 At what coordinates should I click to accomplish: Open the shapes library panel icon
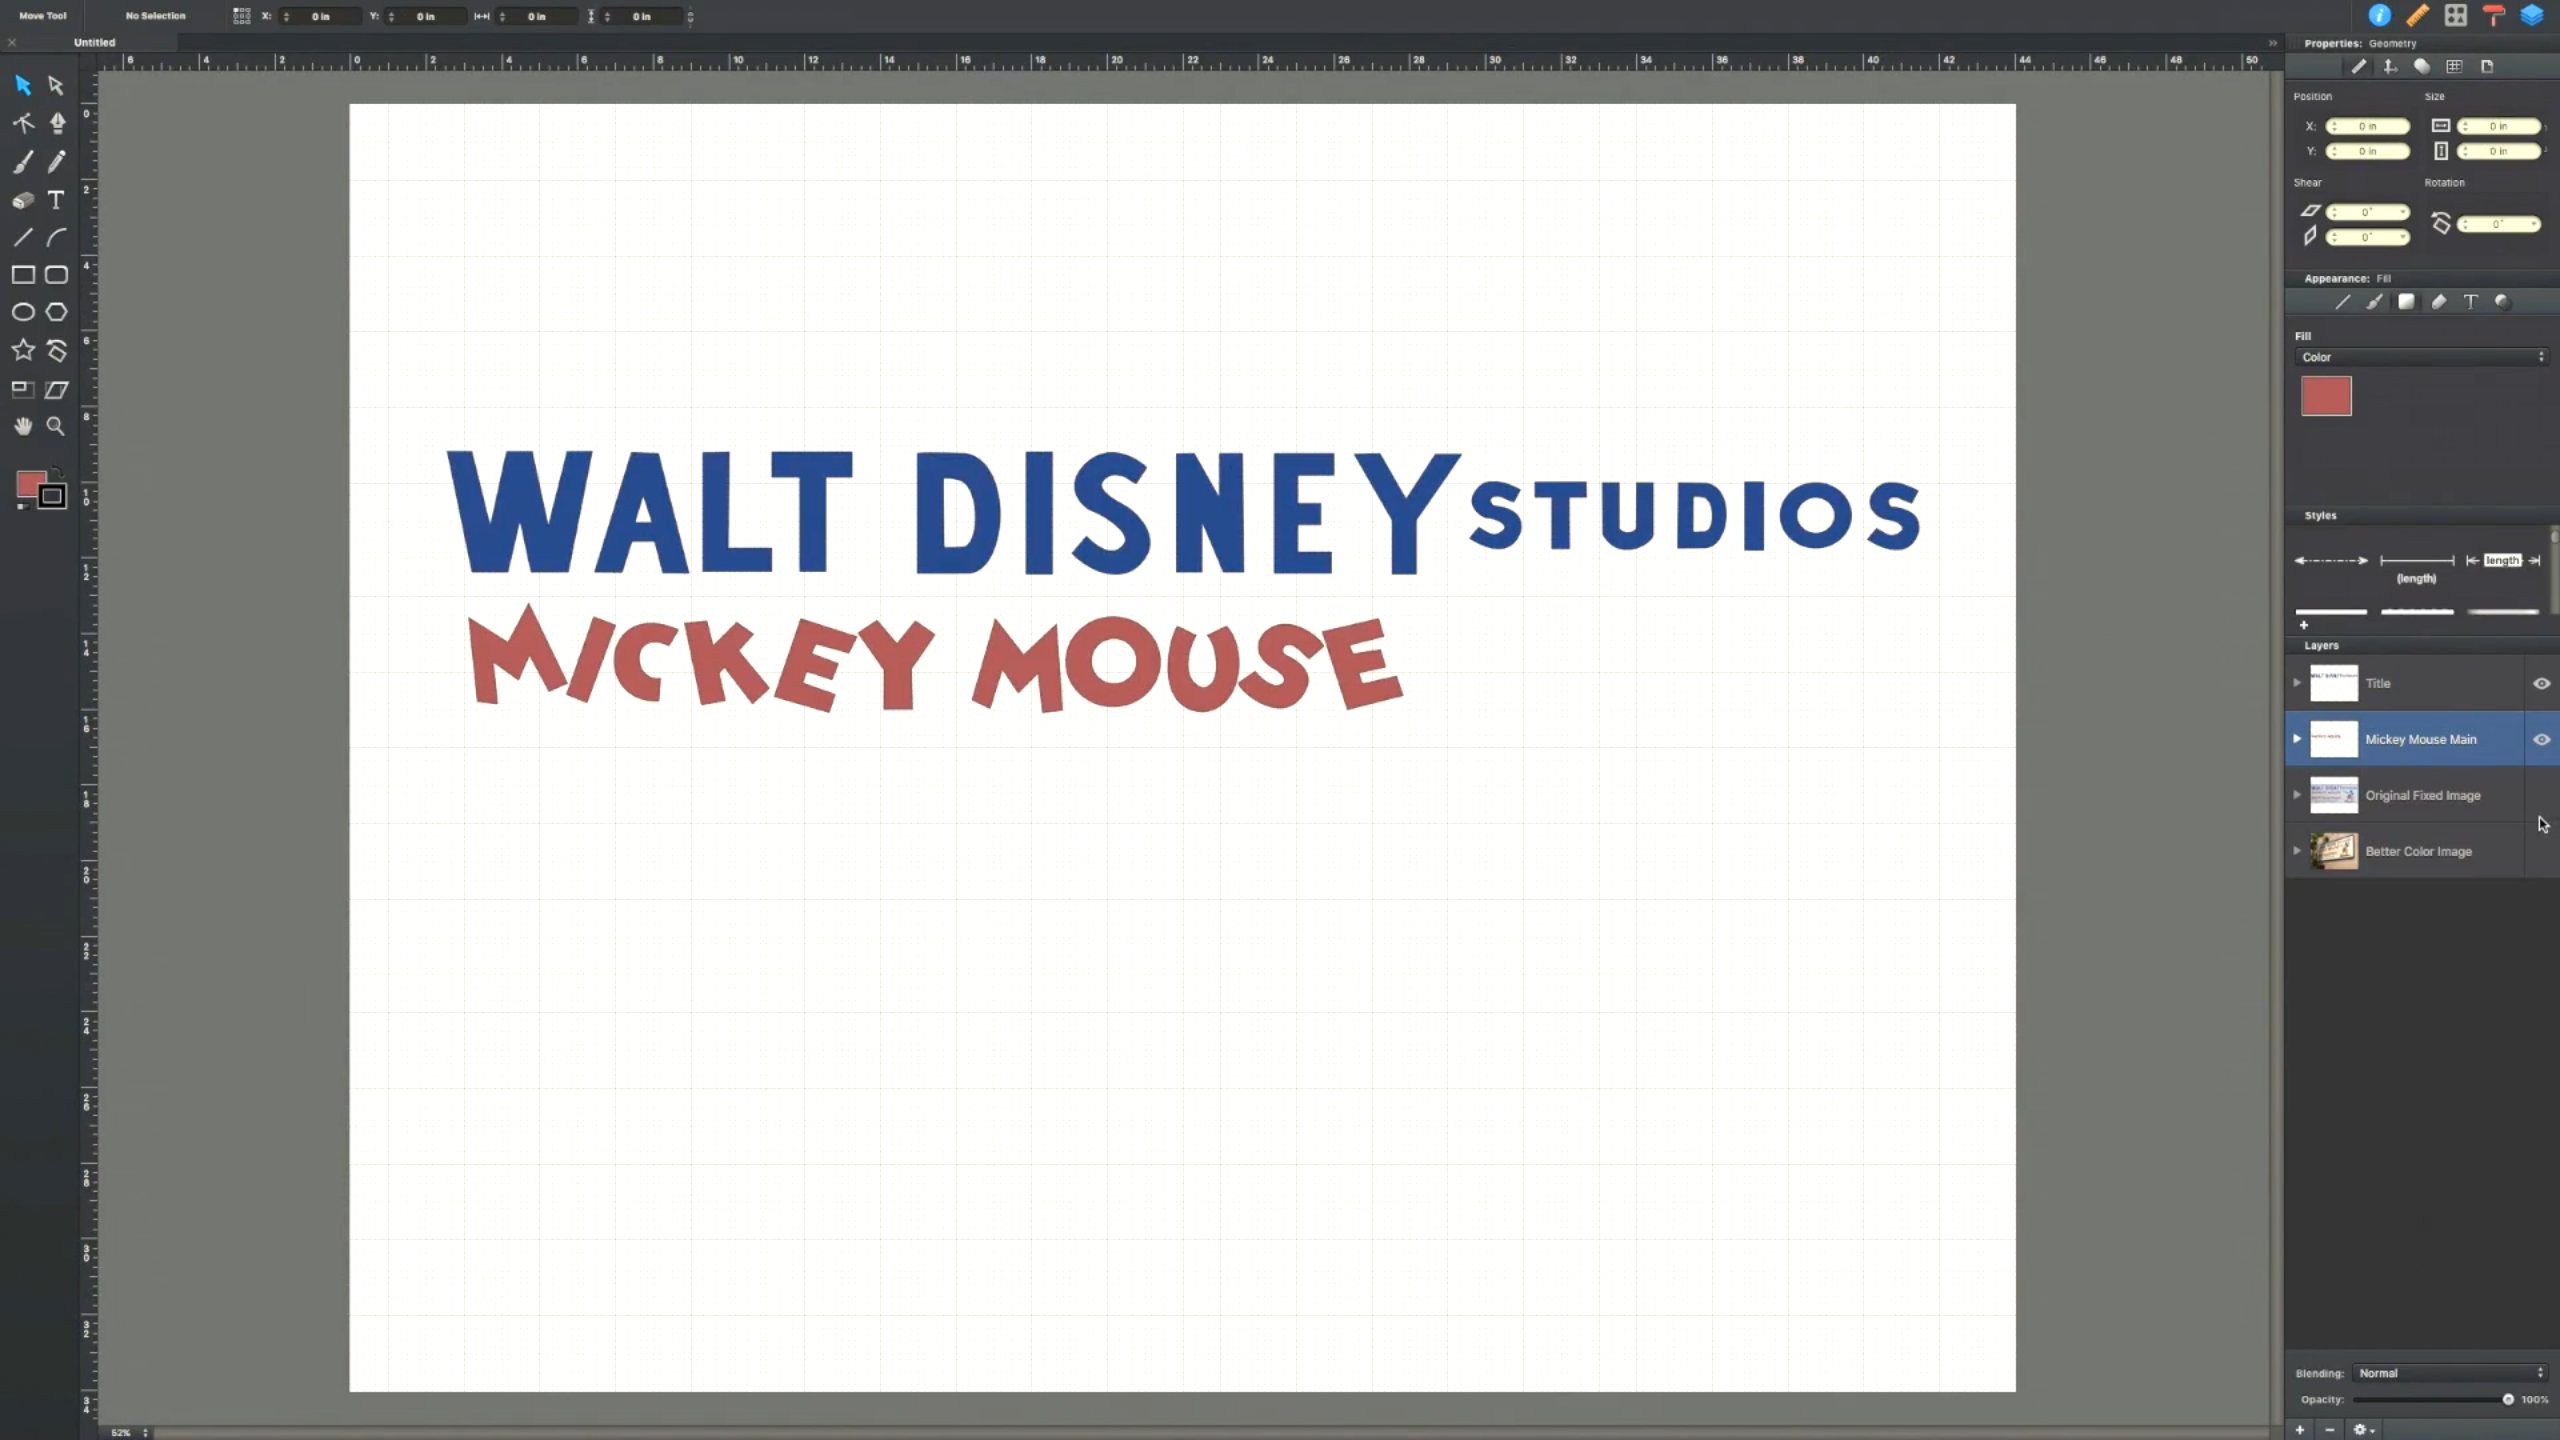(x=2456, y=15)
